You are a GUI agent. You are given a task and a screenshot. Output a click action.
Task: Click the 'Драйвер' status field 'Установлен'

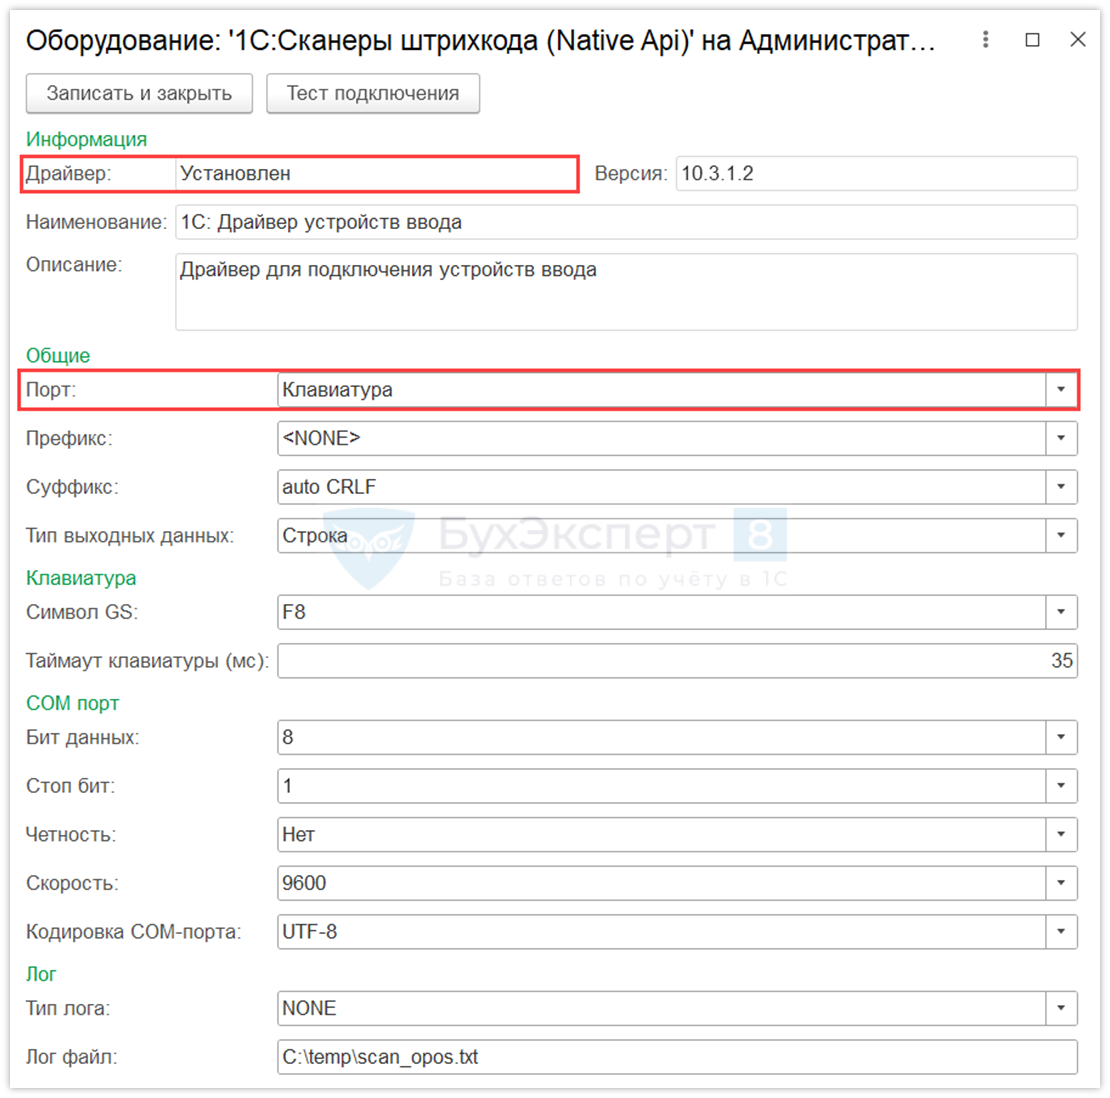pyautogui.click(x=376, y=173)
